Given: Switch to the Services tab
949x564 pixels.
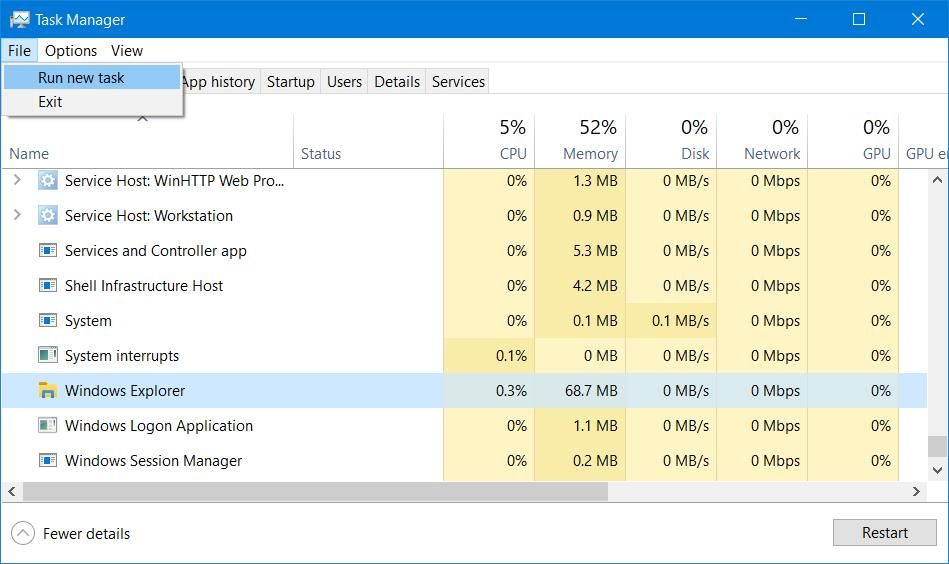Looking at the screenshot, I should 458,82.
